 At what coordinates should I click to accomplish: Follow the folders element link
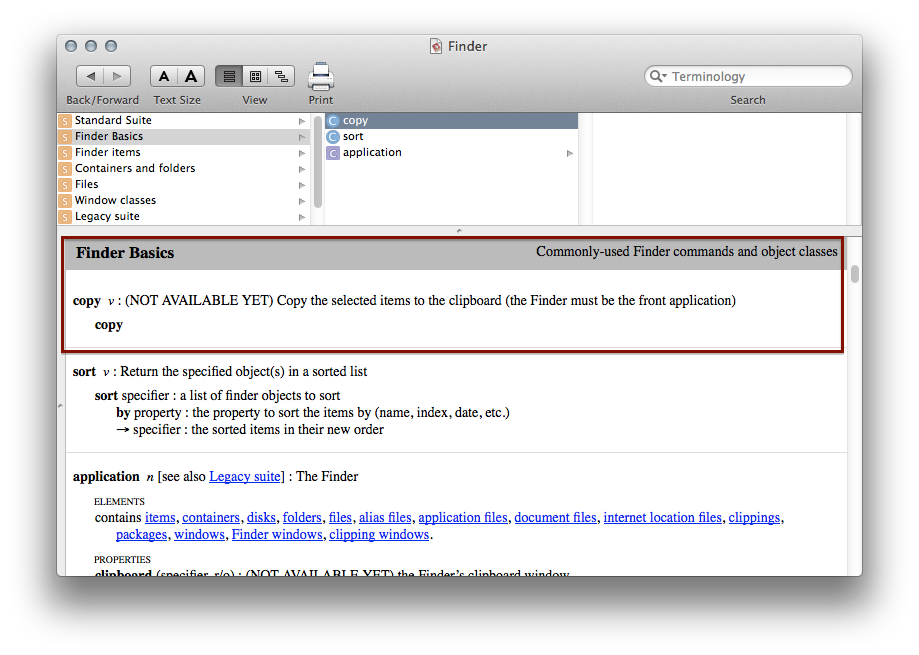pos(302,517)
